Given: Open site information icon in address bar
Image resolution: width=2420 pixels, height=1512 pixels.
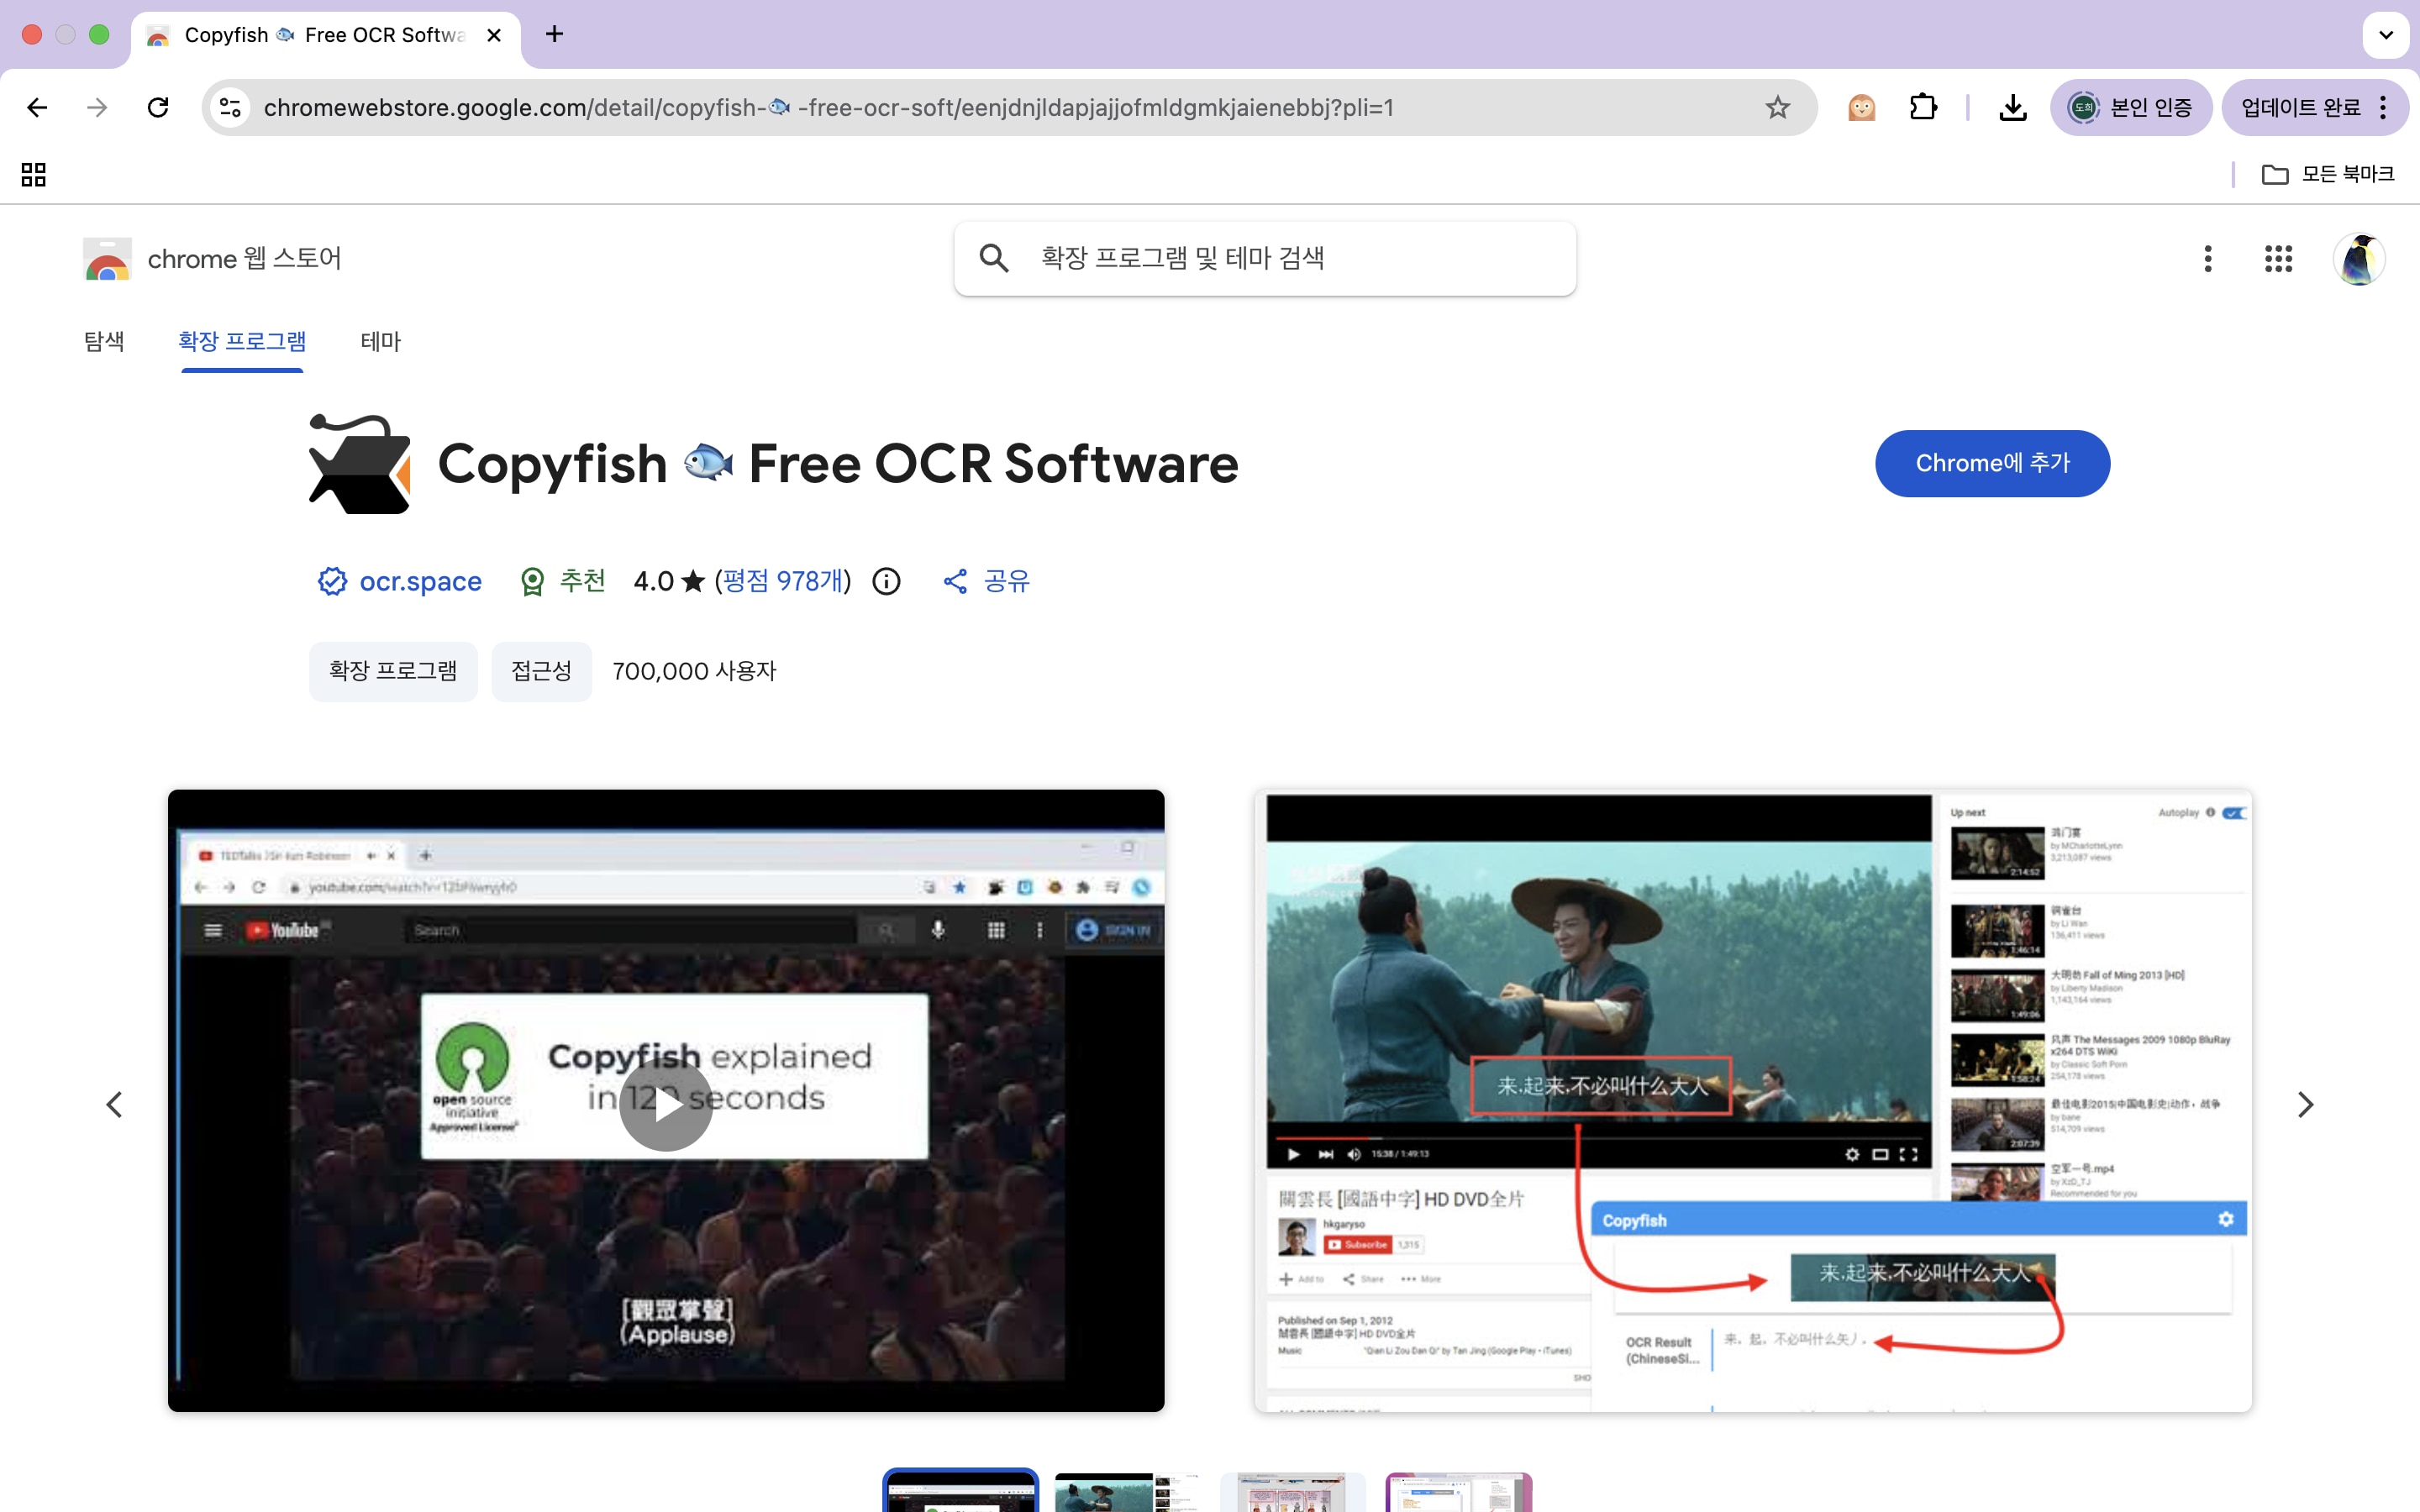Looking at the screenshot, I should [231, 107].
